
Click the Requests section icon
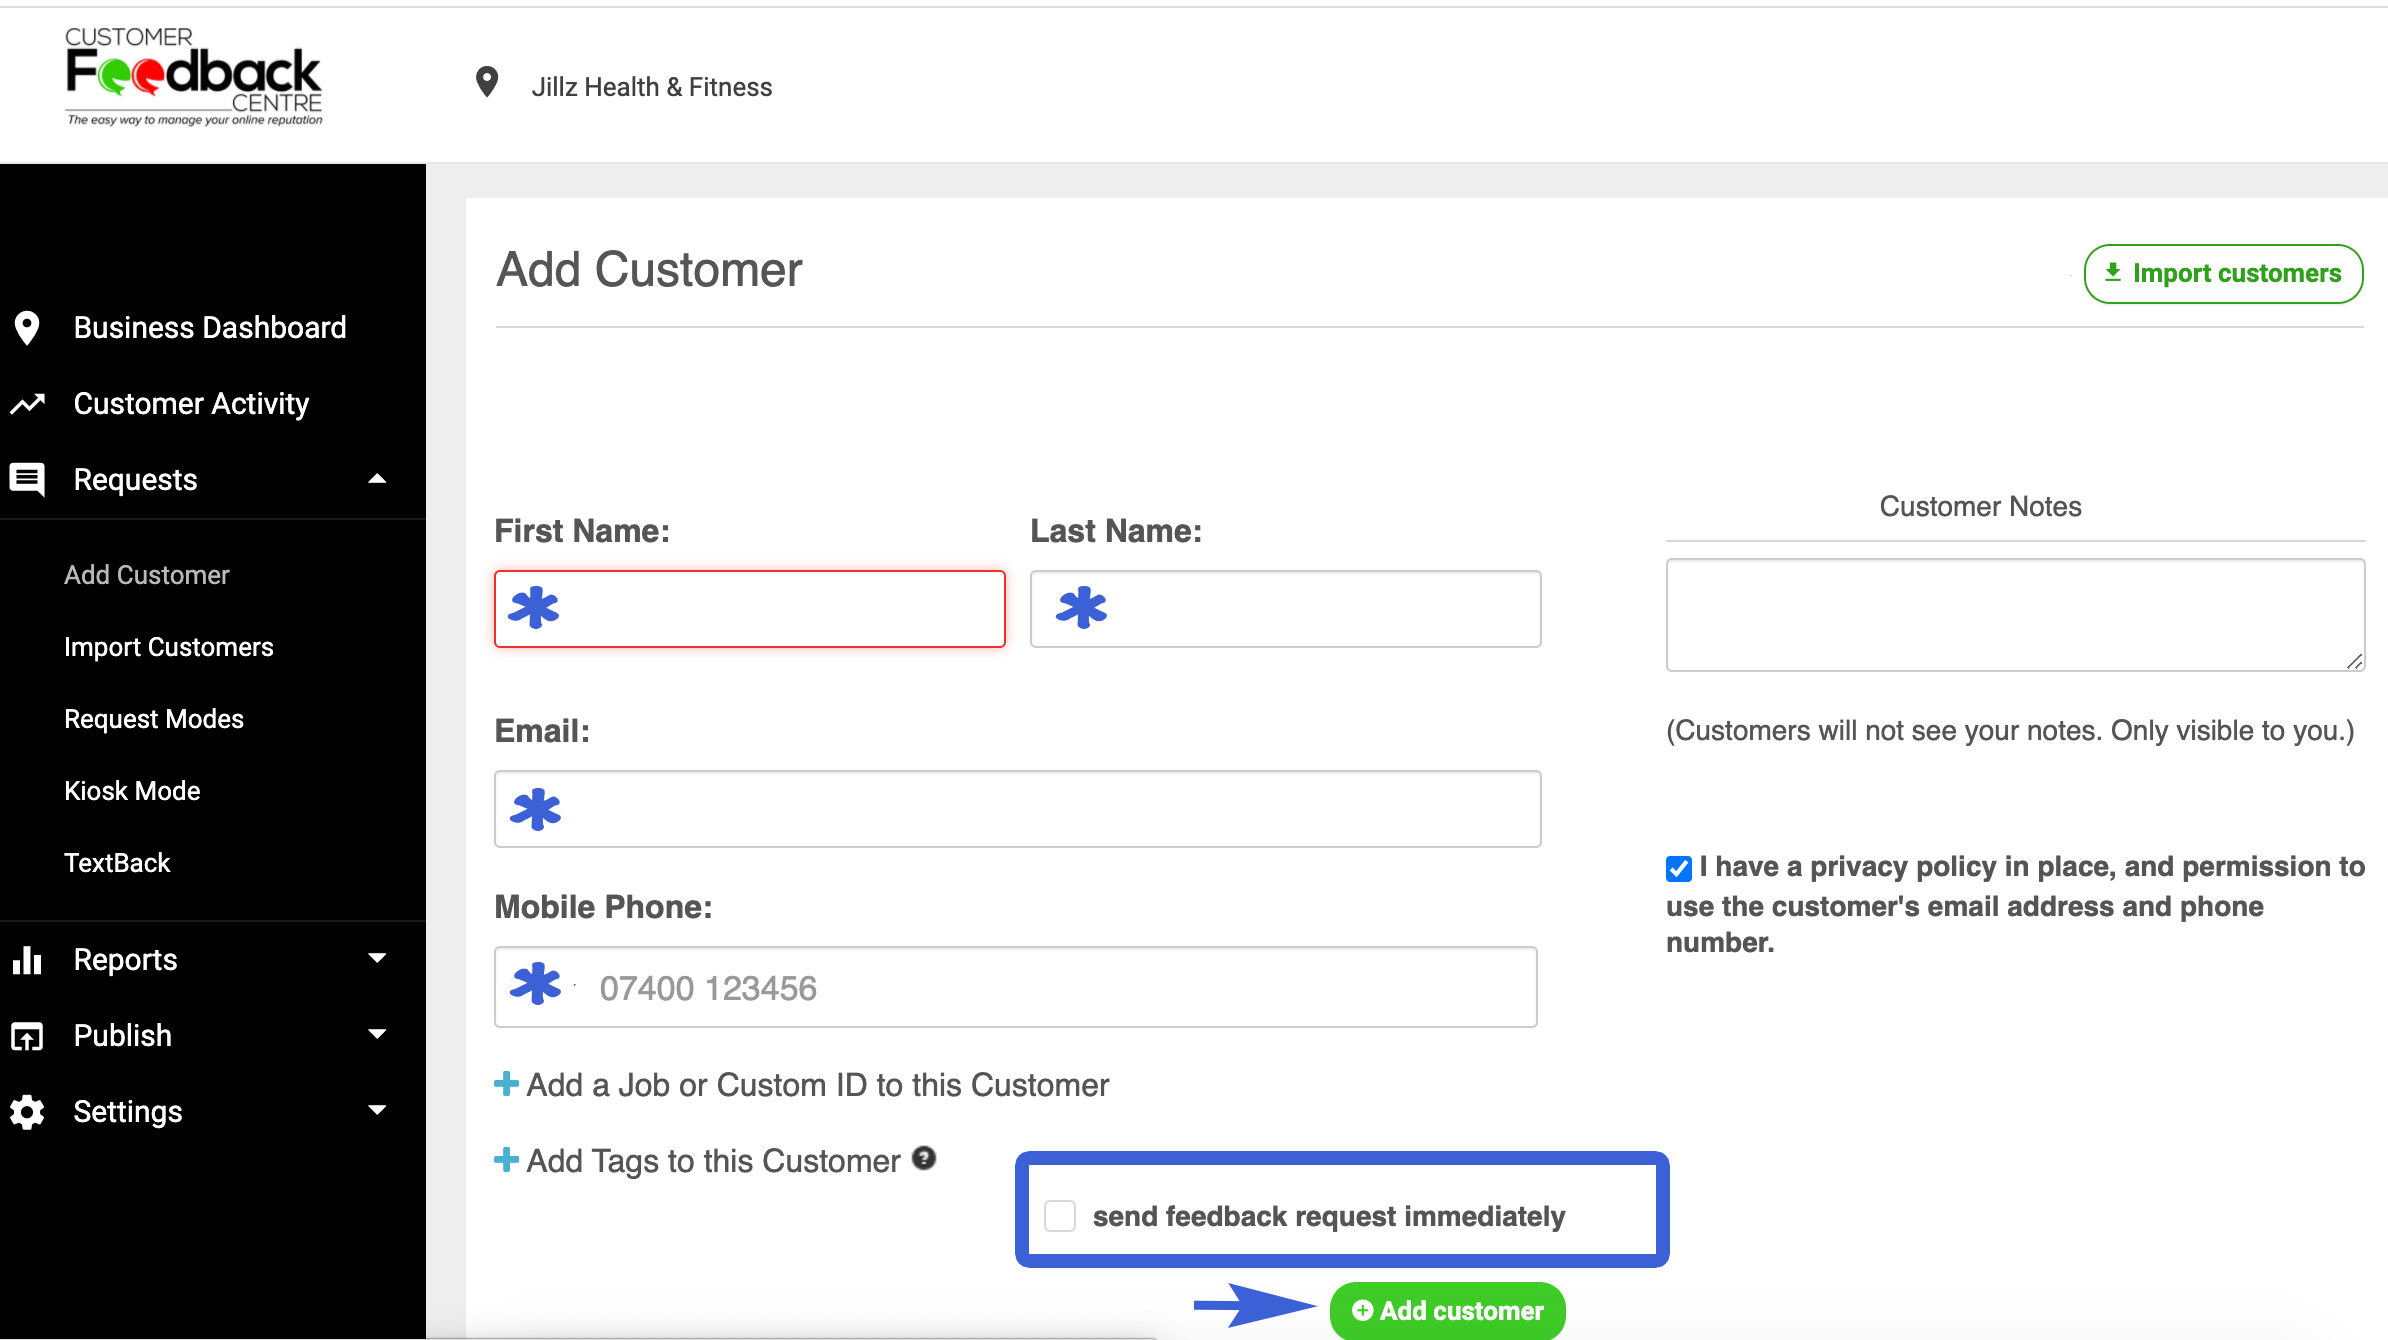[x=28, y=479]
